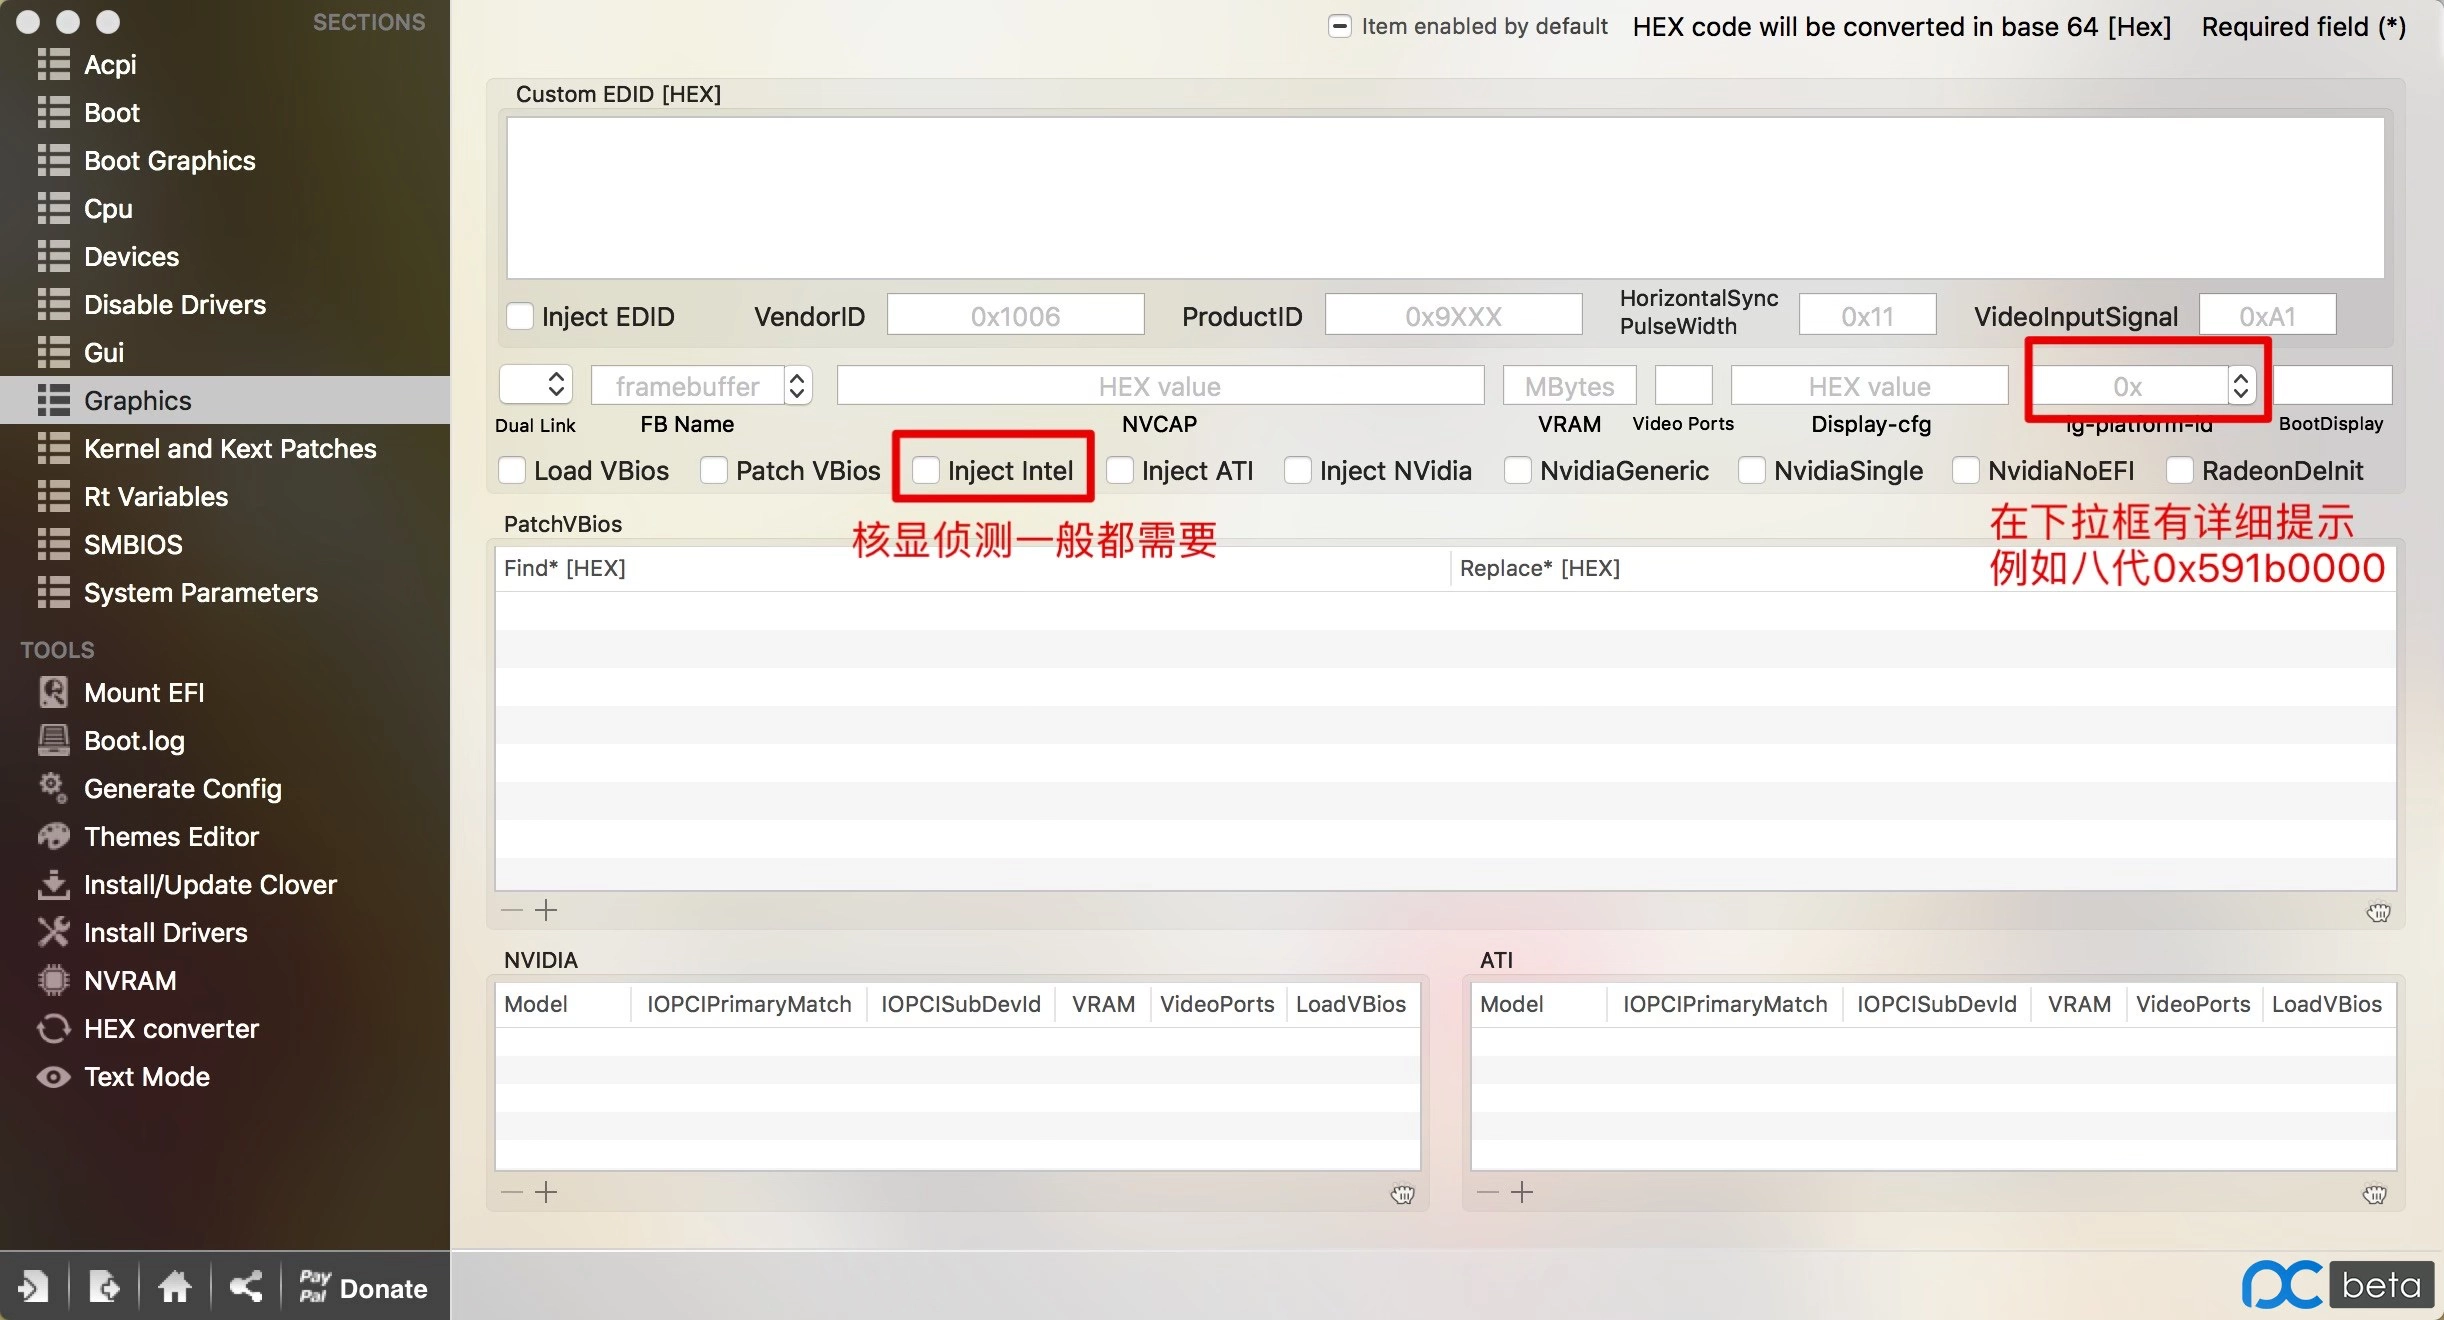Viewport: 2444px width, 1320px height.
Task: Click the Find* [HEX] column header
Action: 972,568
